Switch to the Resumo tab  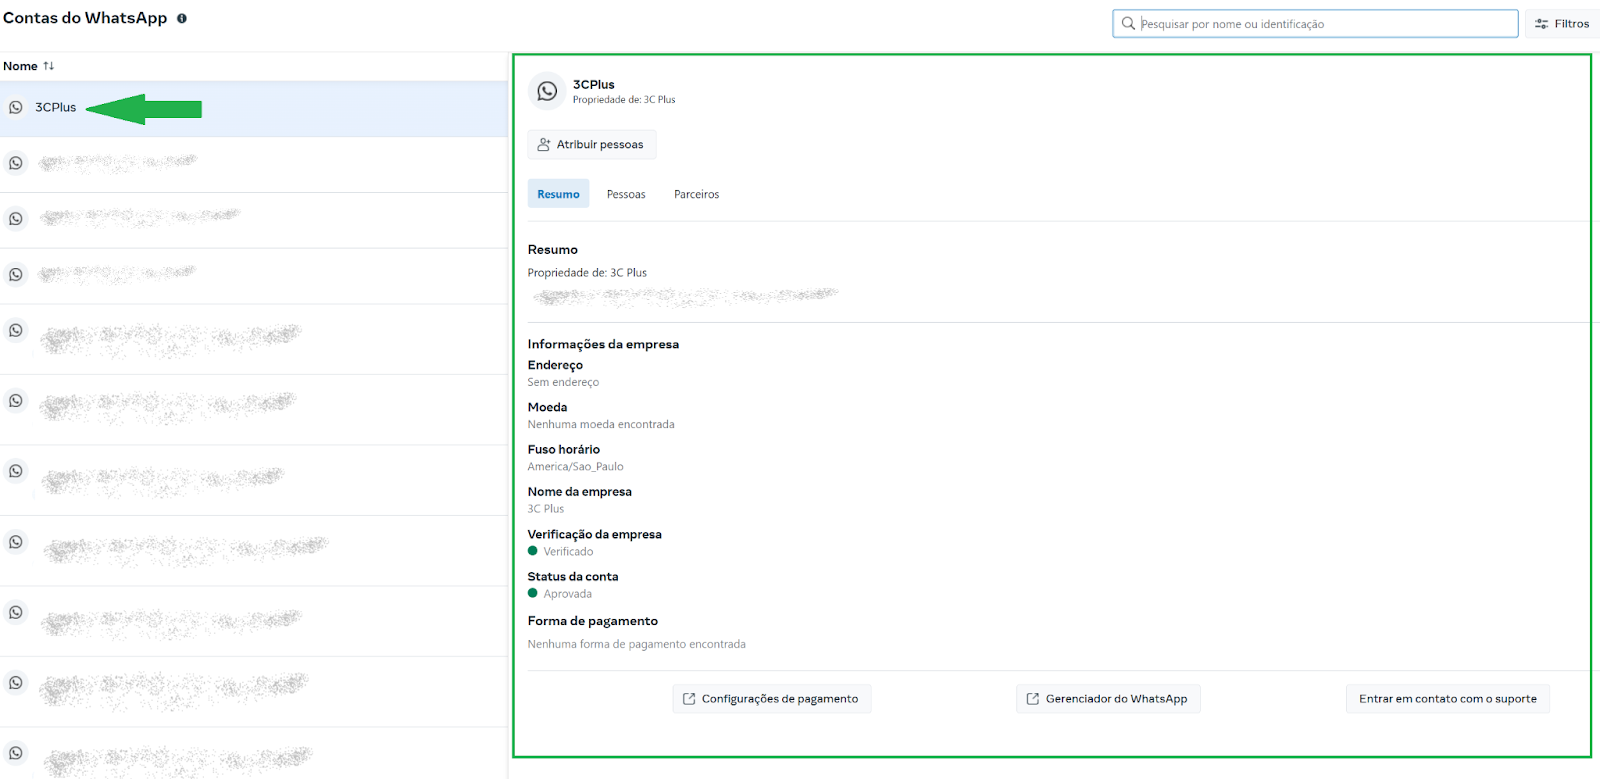coord(558,194)
